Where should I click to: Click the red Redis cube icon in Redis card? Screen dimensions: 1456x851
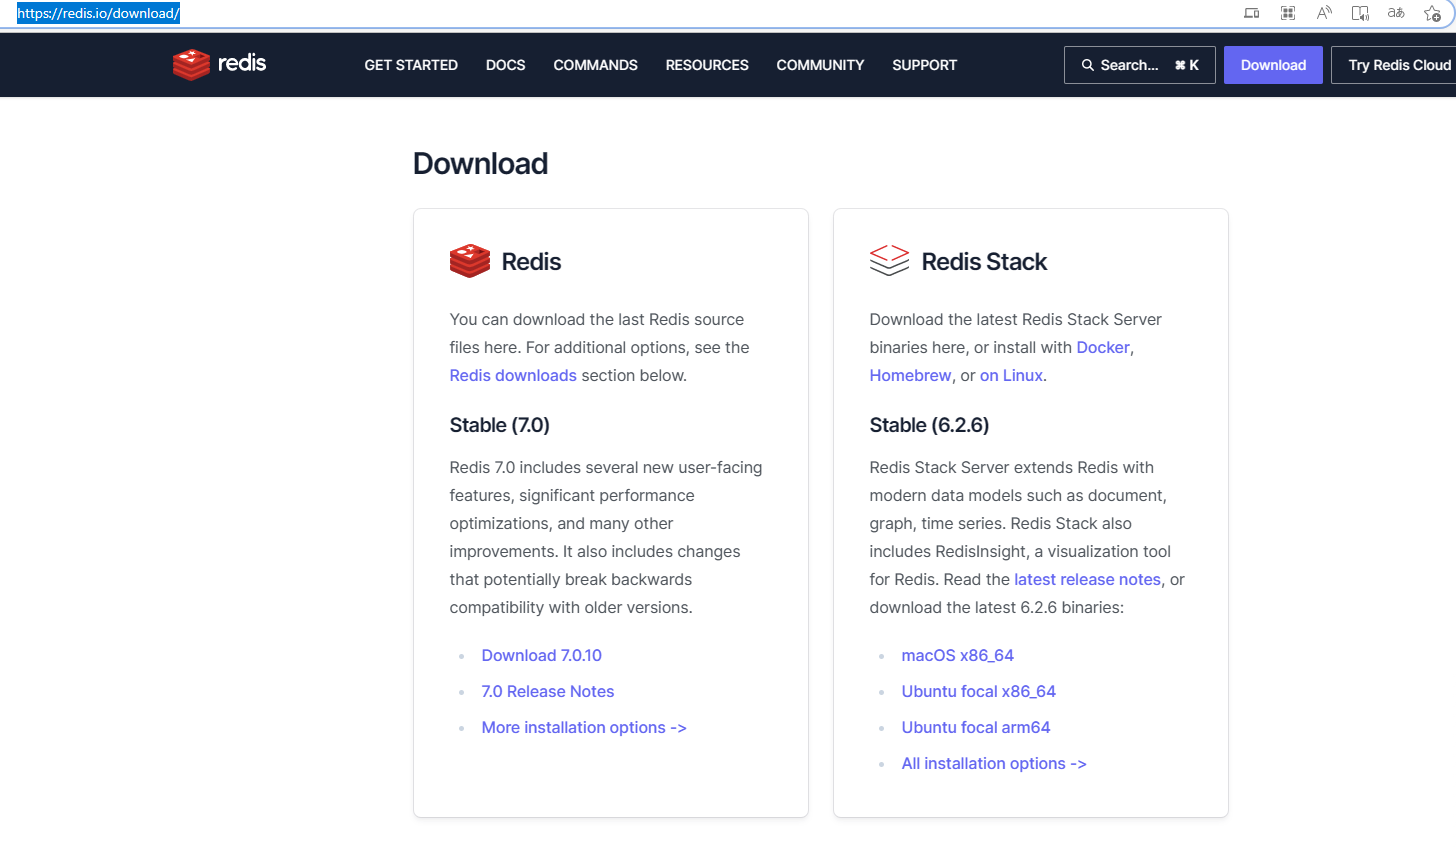coord(470,261)
